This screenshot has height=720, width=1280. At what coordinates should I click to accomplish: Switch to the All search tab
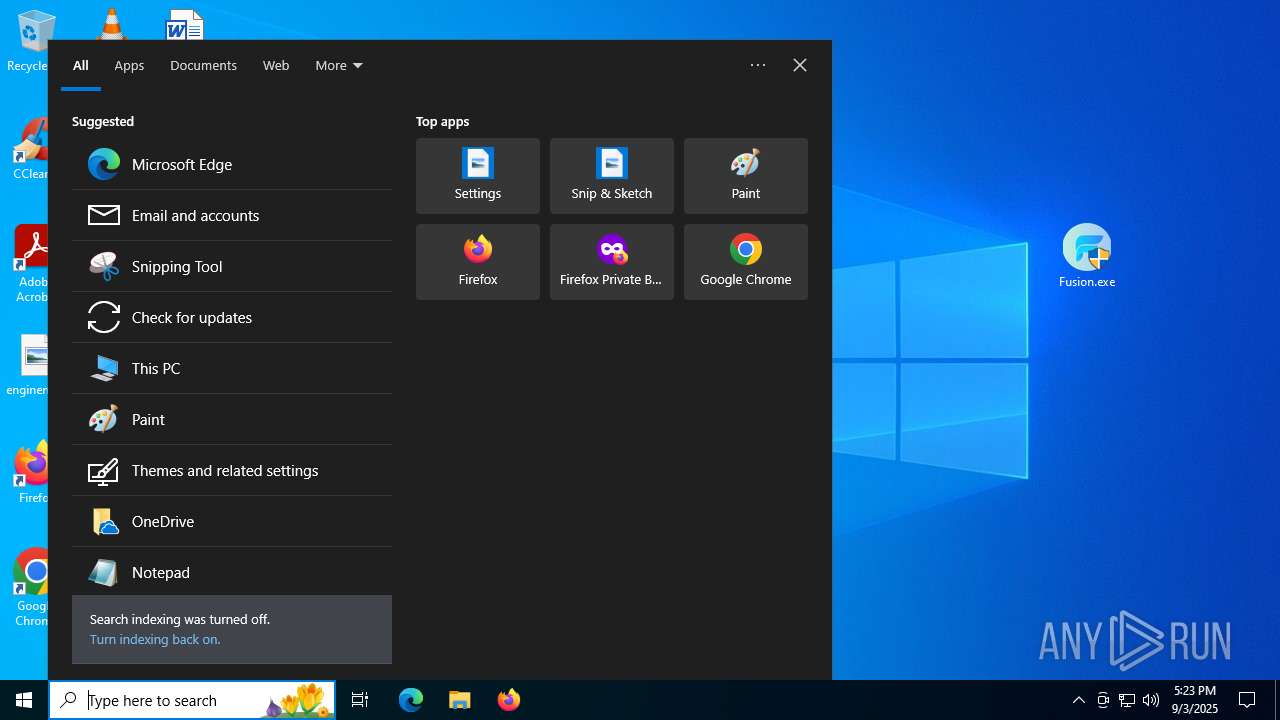click(x=81, y=65)
